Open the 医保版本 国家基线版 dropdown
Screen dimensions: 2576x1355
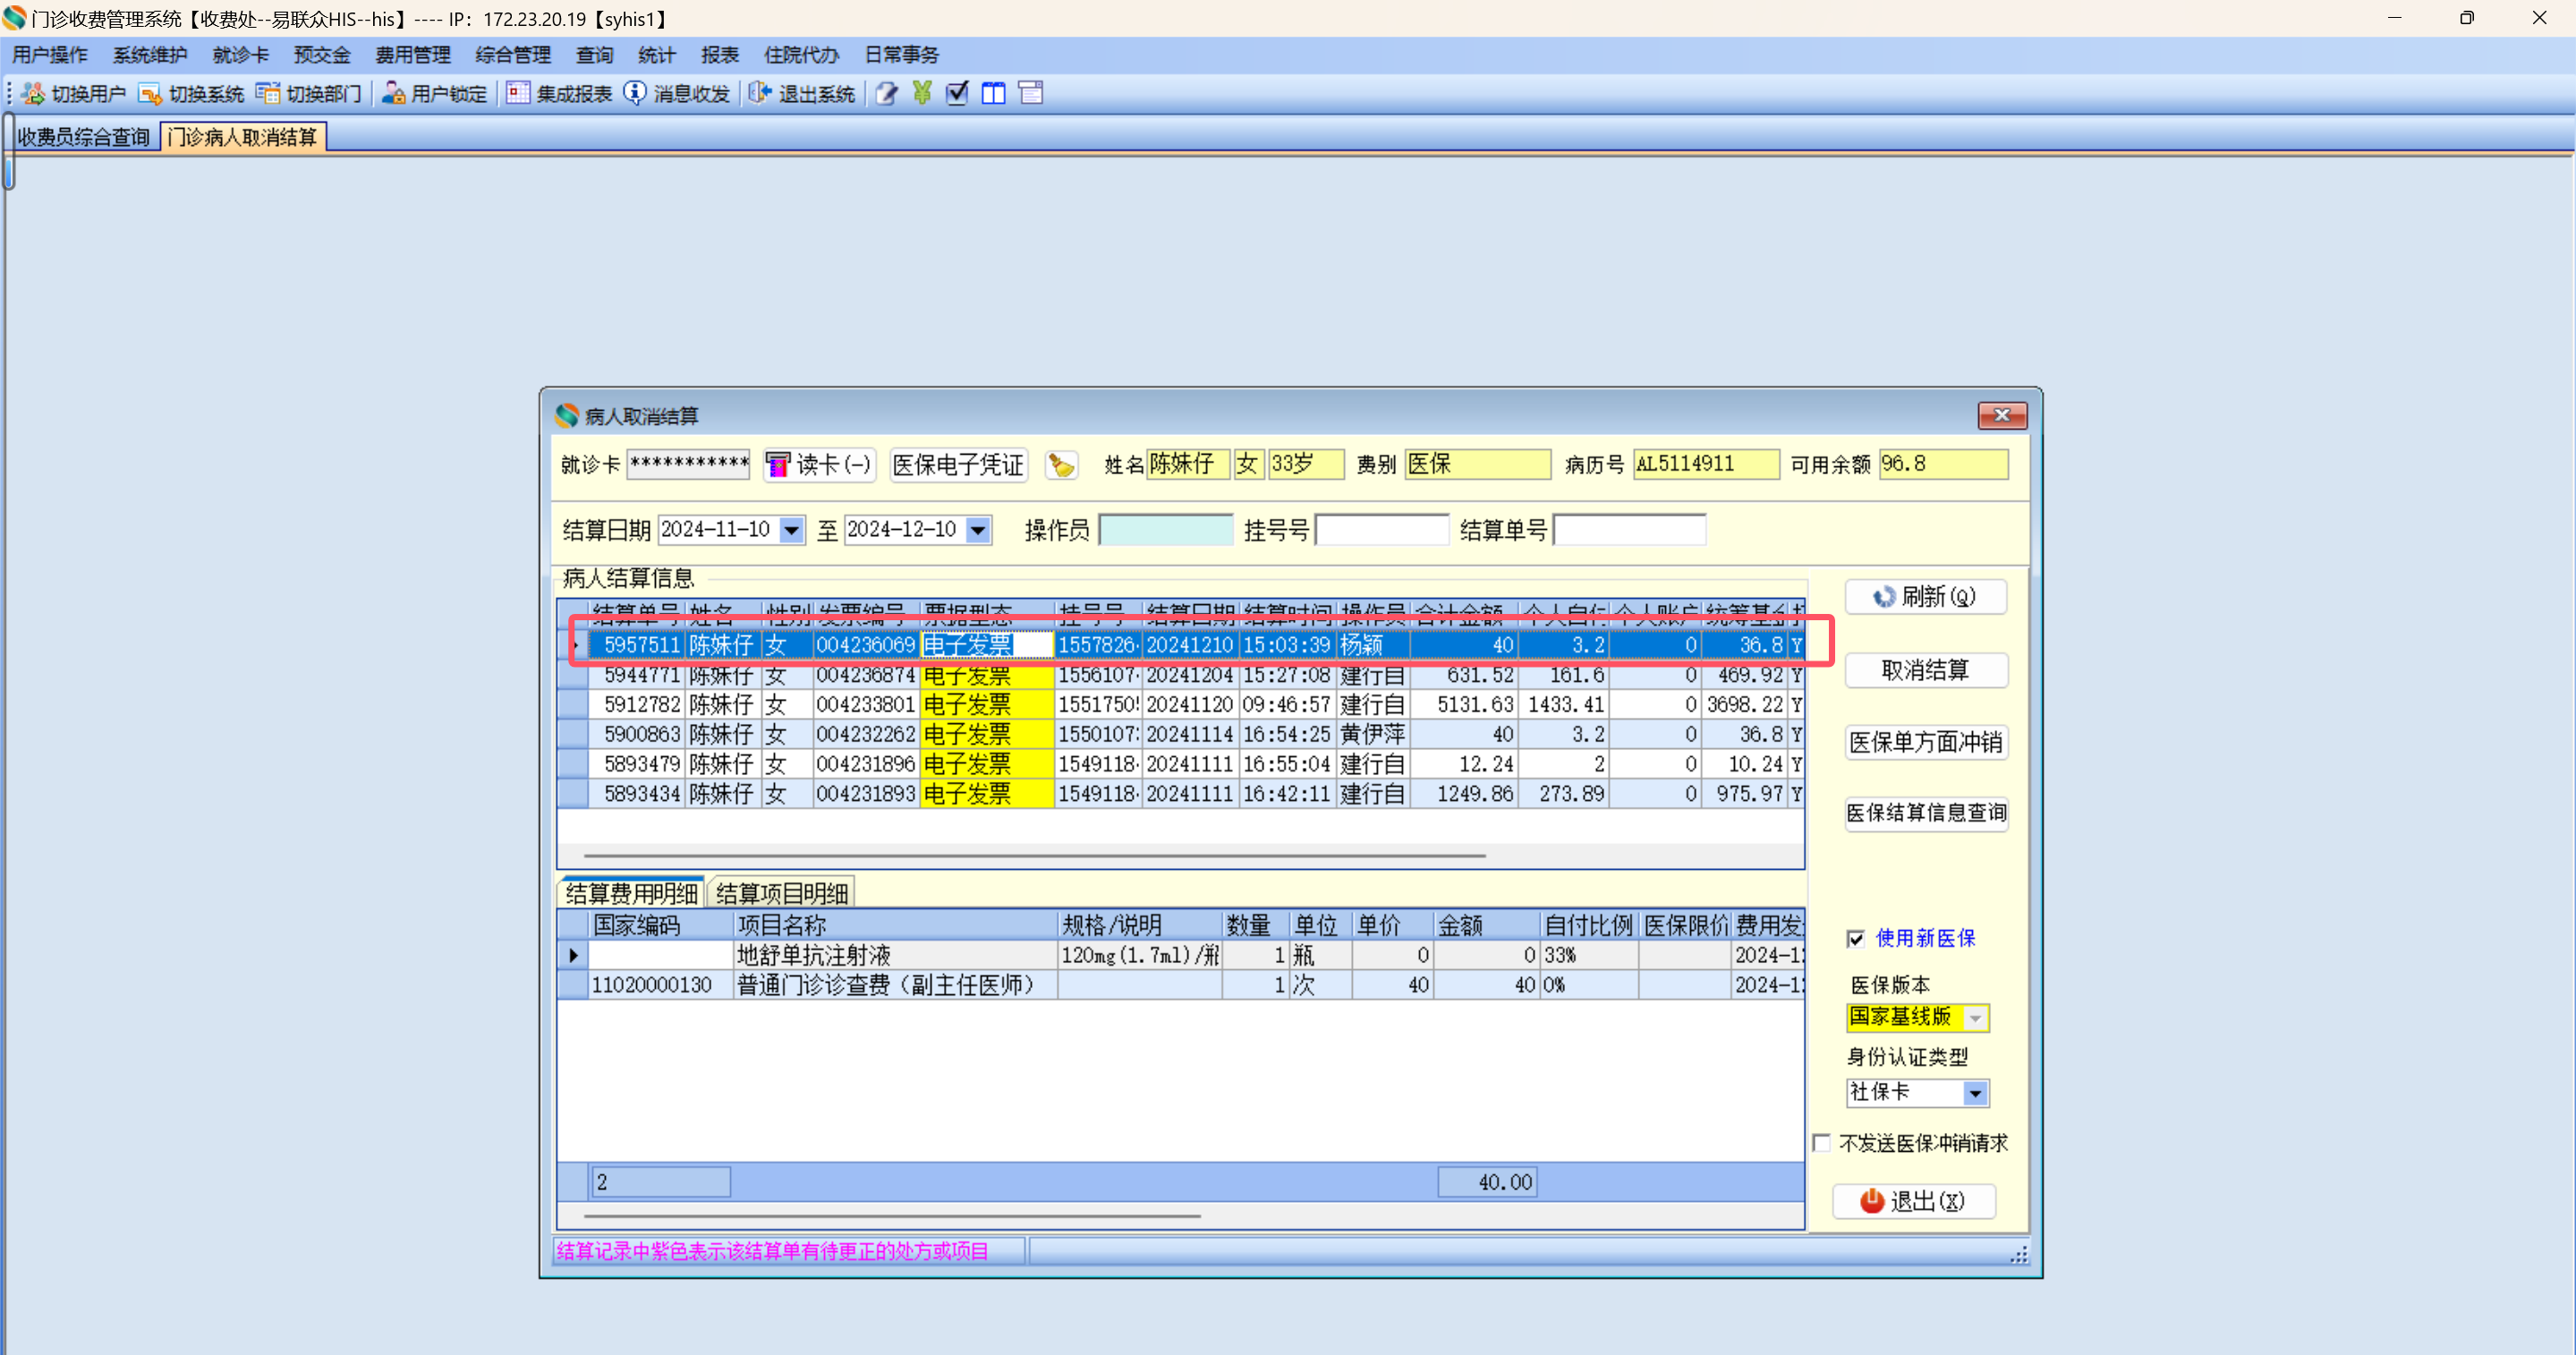(1975, 1018)
